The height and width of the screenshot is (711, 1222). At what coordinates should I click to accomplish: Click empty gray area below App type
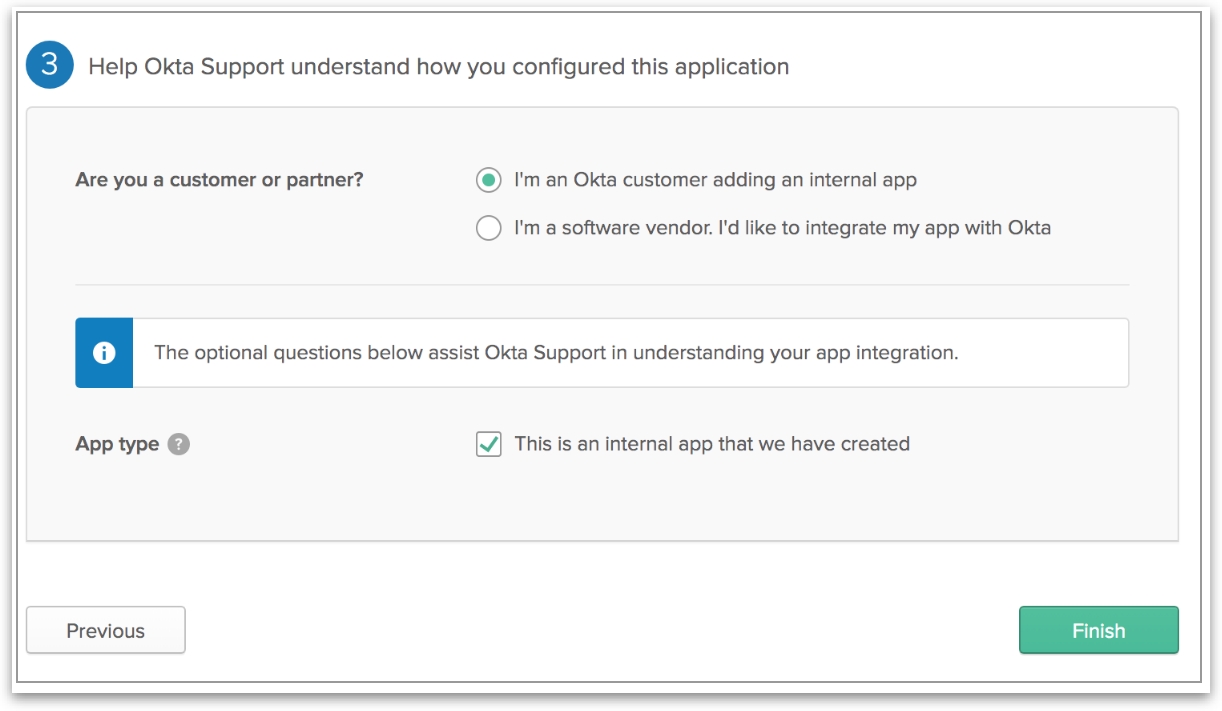click(600, 505)
